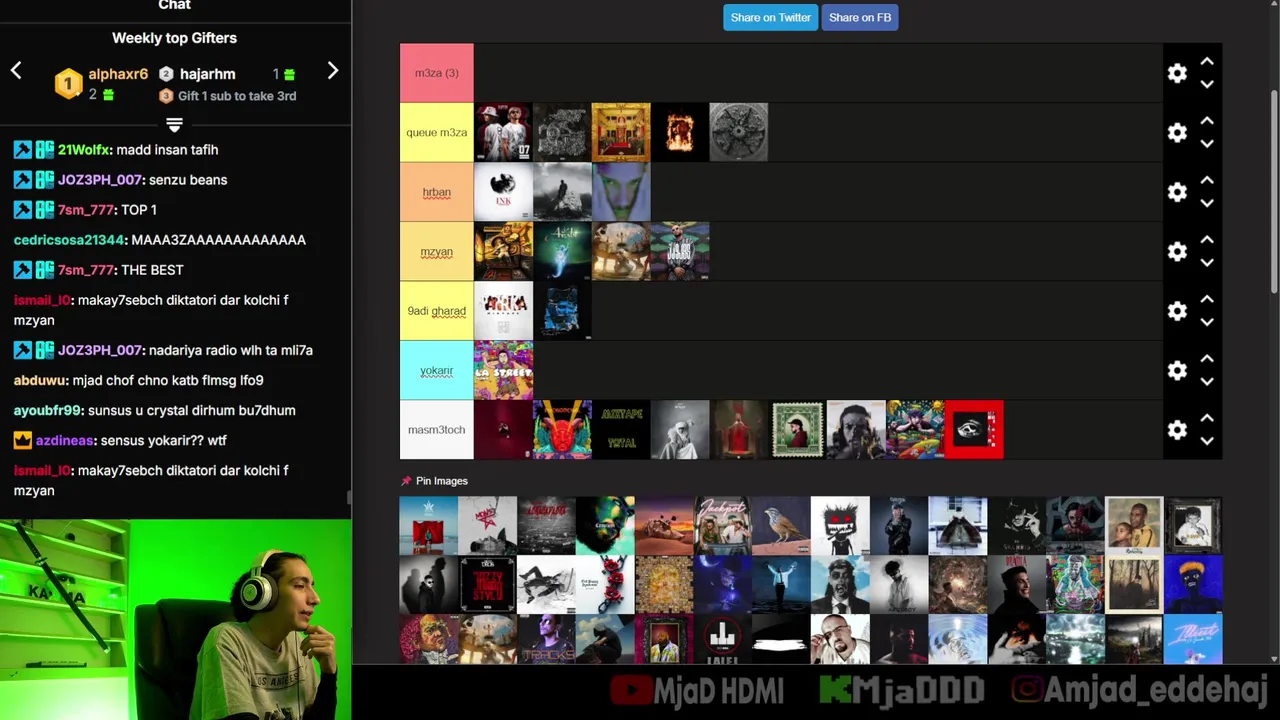Open settings gear for 9adi gharad tier
The width and height of the screenshot is (1280, 720).
[1177, 311]
